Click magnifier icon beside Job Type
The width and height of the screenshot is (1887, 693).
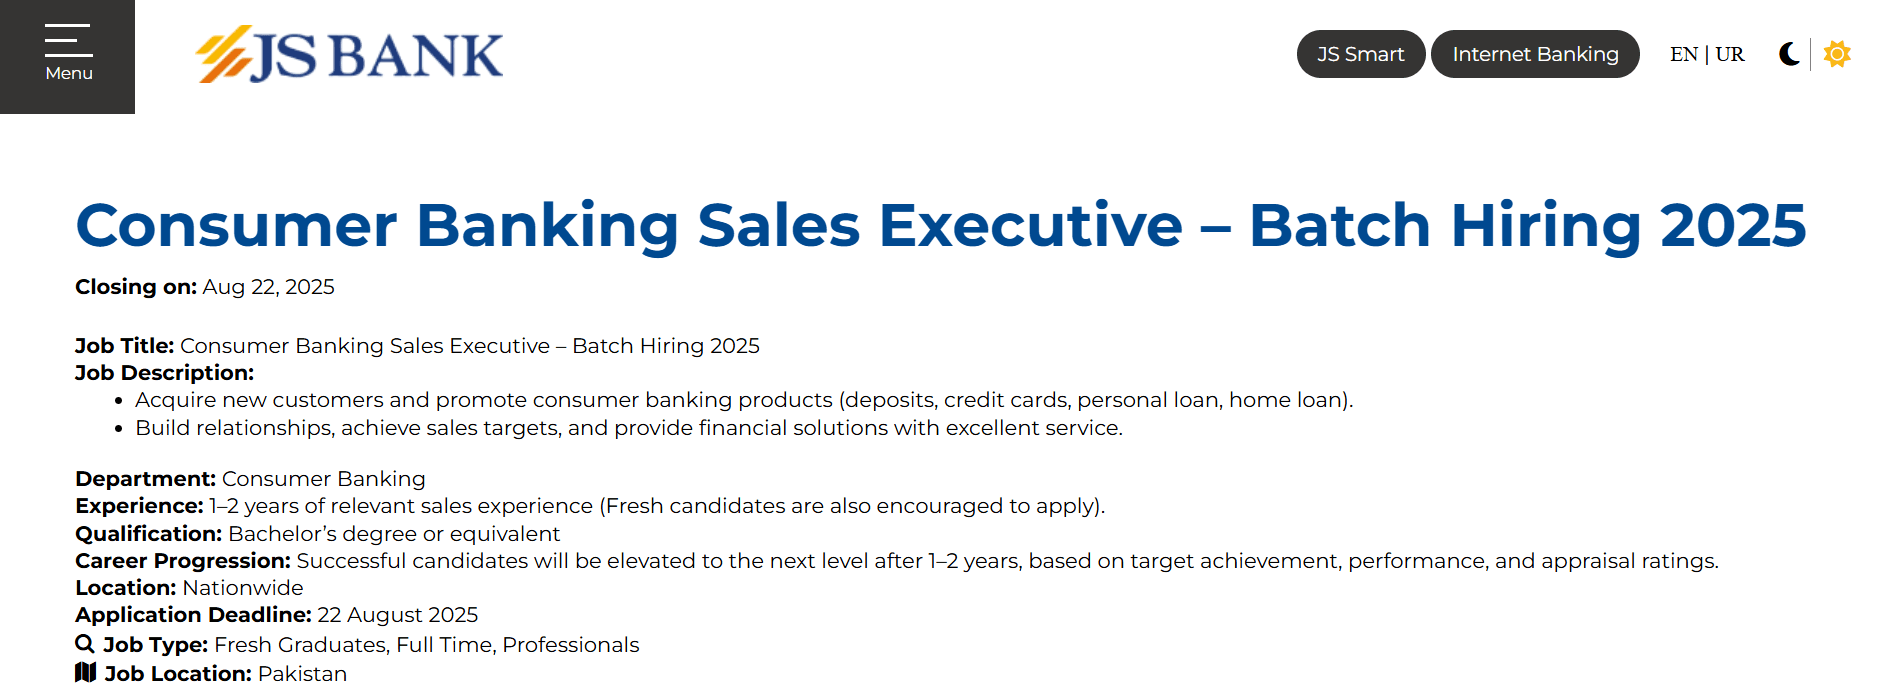tap(85, 644)
